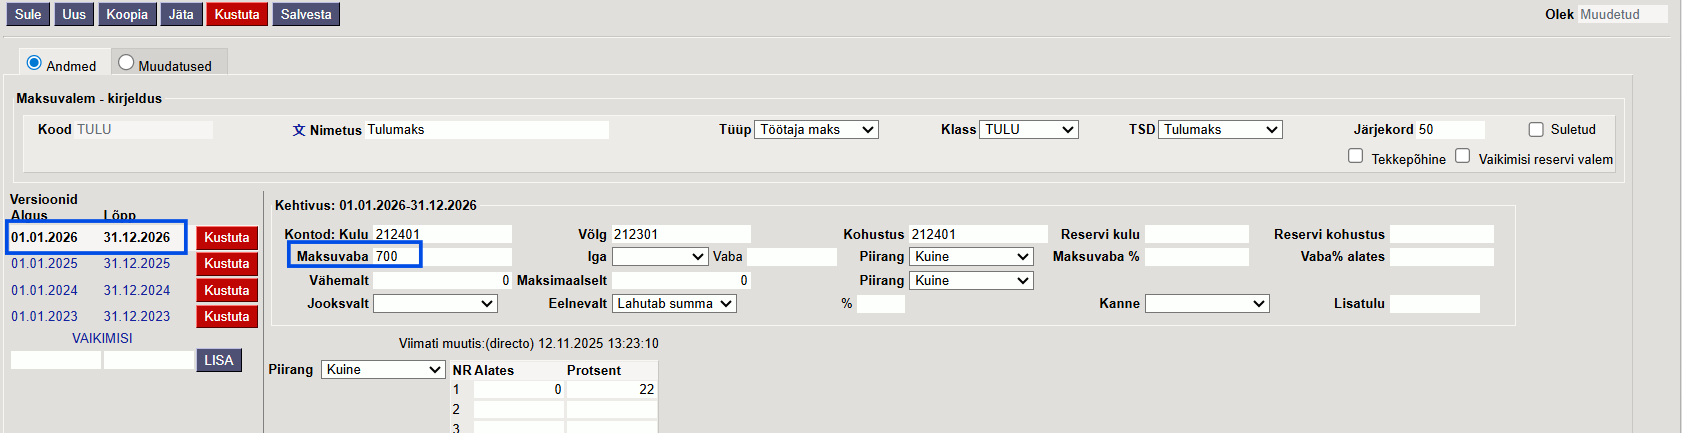Expand the Eelnevalt dropdown Lahutab summa
The image size is (1682, 433).
674,304
